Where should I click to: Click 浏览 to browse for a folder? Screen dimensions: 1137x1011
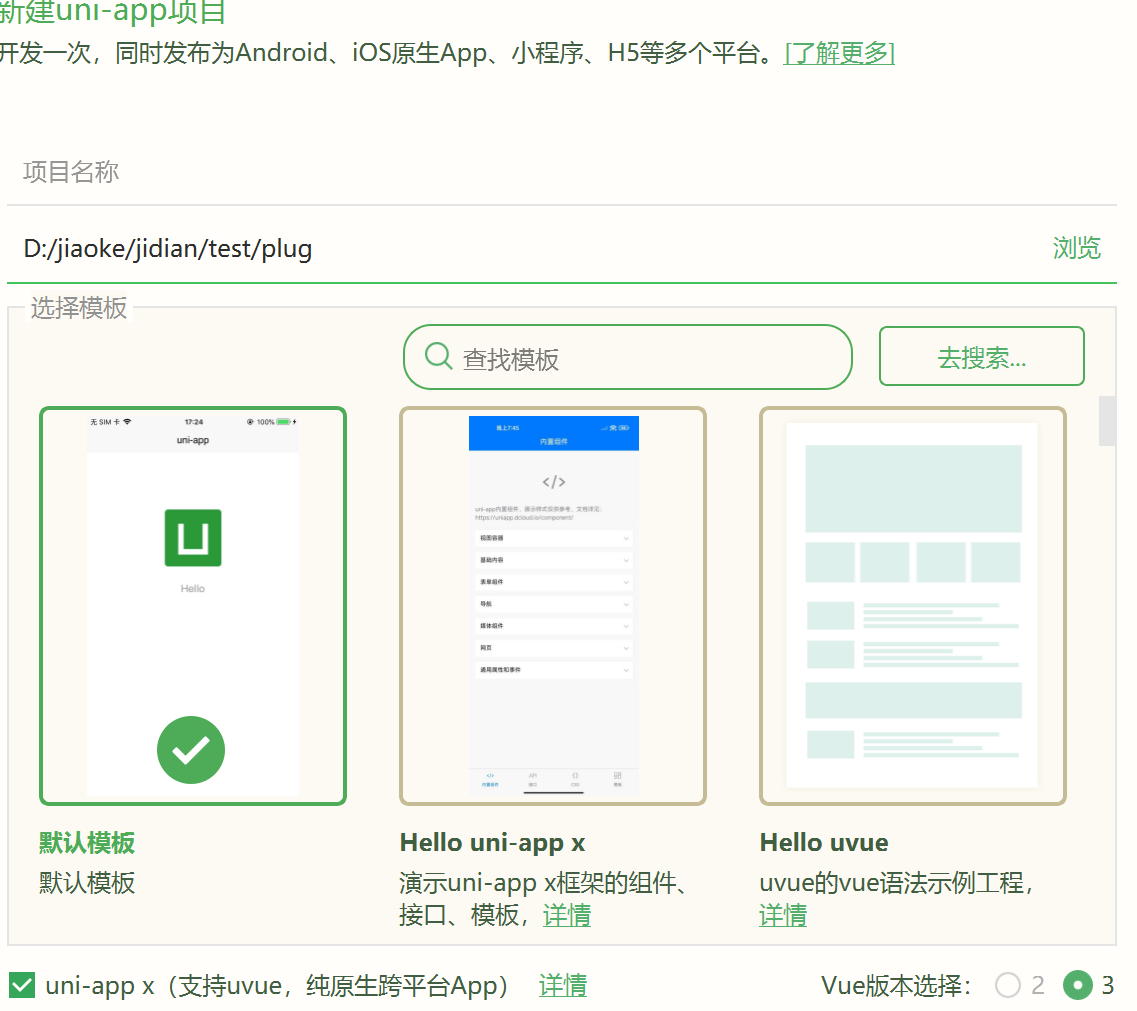point(1077,248)
